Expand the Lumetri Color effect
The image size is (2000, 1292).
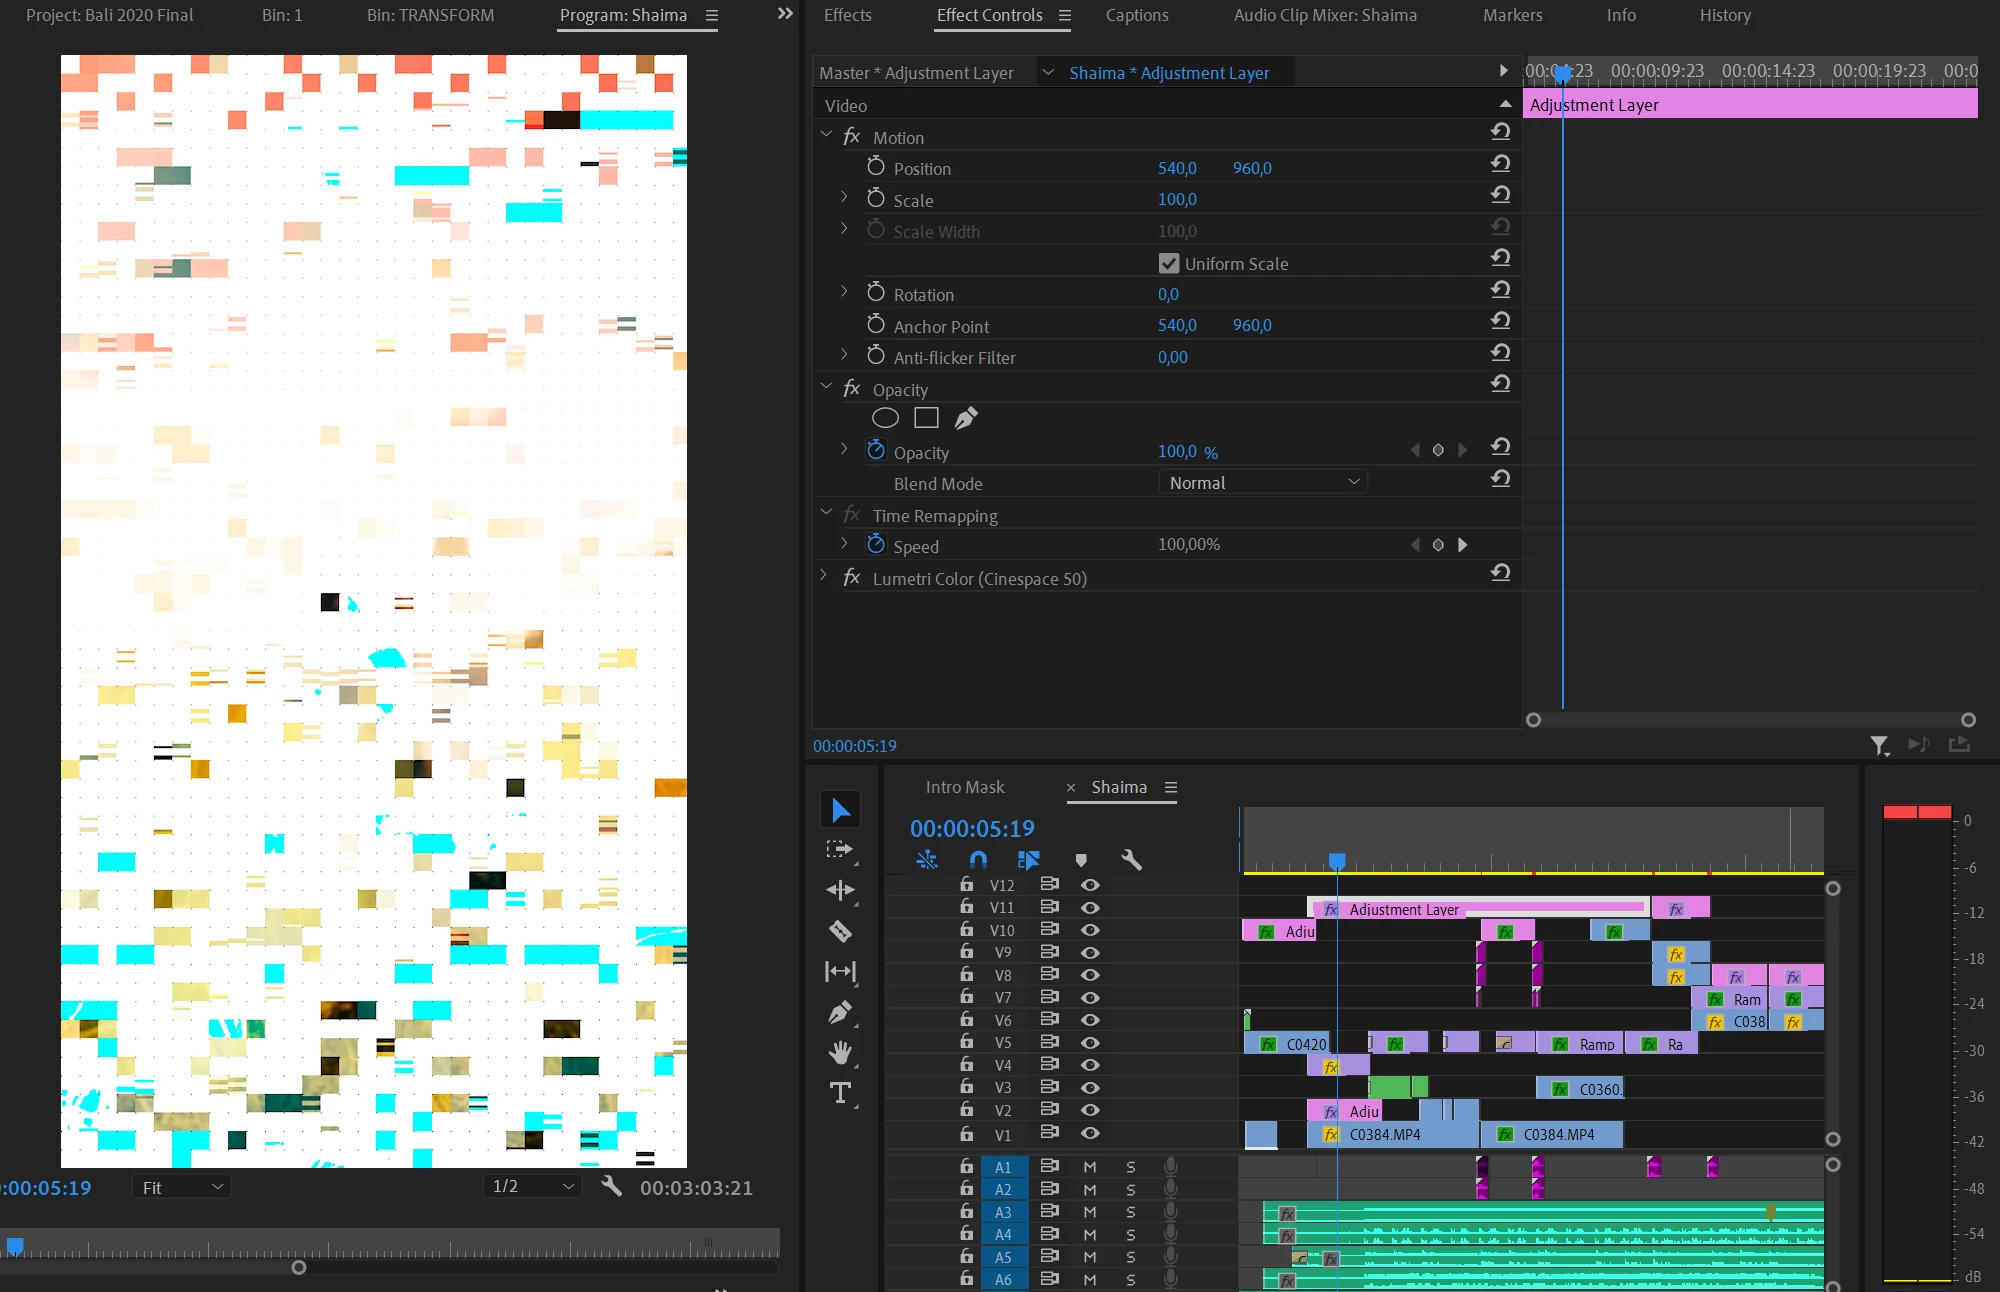pyautogui.click(x=824, y=576)
